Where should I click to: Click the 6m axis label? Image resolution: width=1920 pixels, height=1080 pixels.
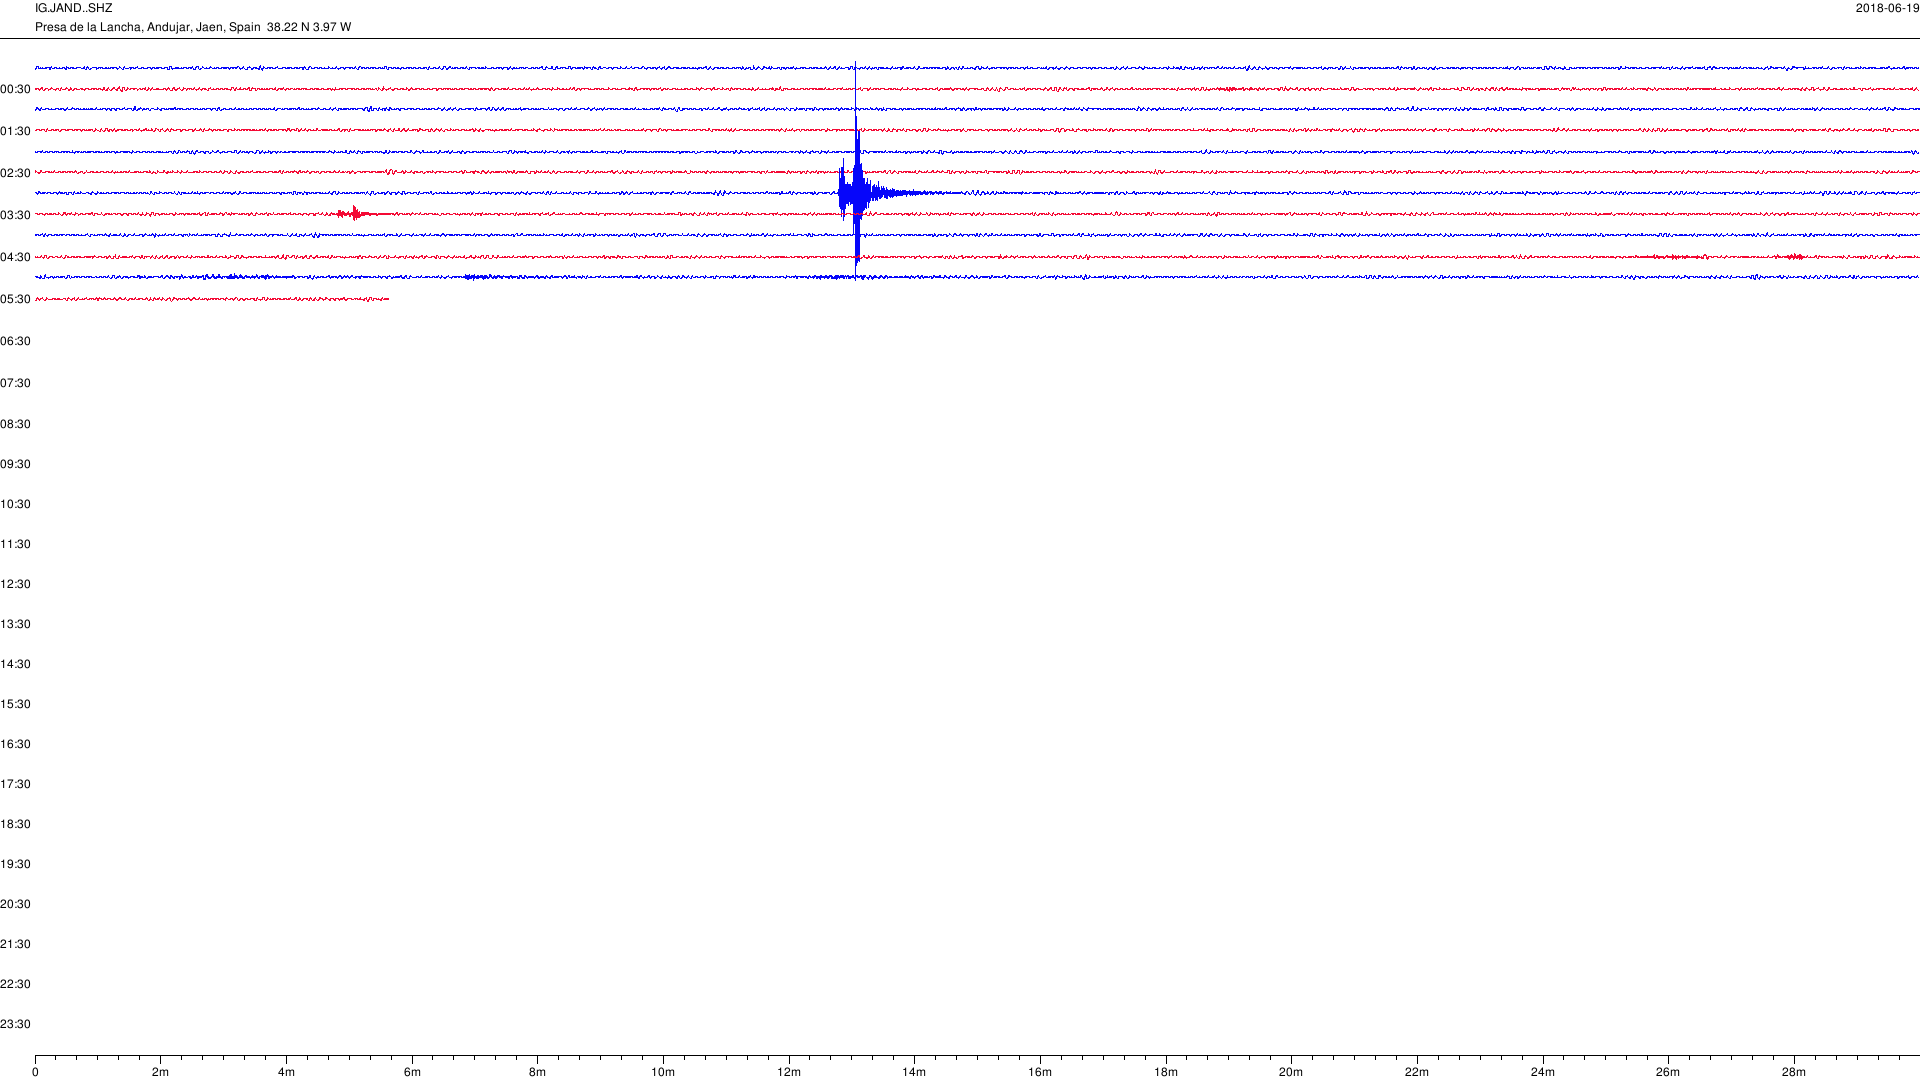point(412,1072)
